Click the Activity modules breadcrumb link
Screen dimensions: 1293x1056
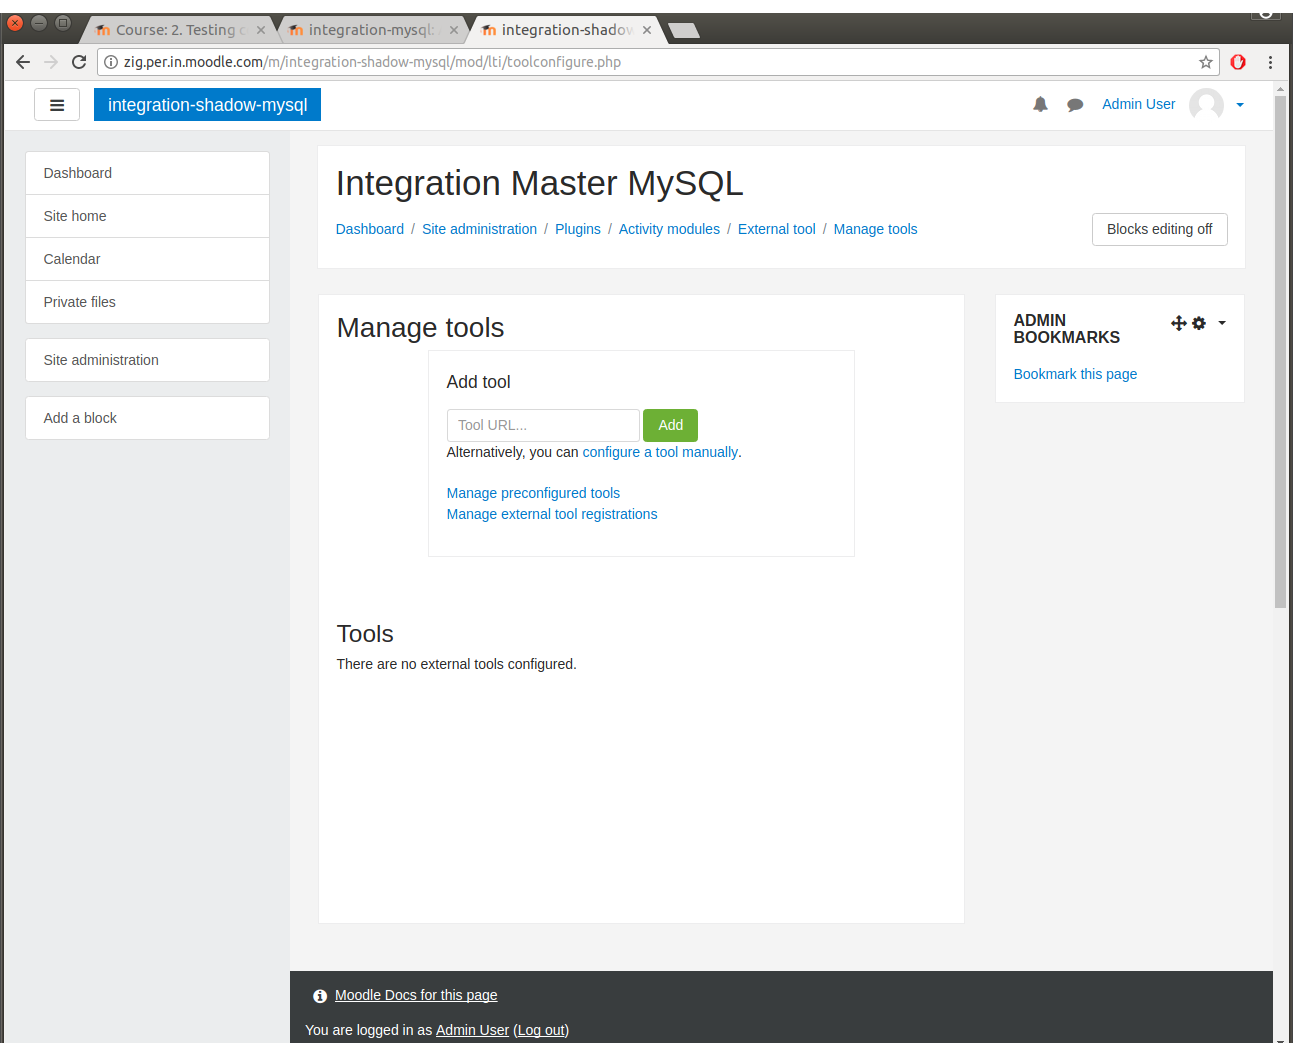click(669, 229)
